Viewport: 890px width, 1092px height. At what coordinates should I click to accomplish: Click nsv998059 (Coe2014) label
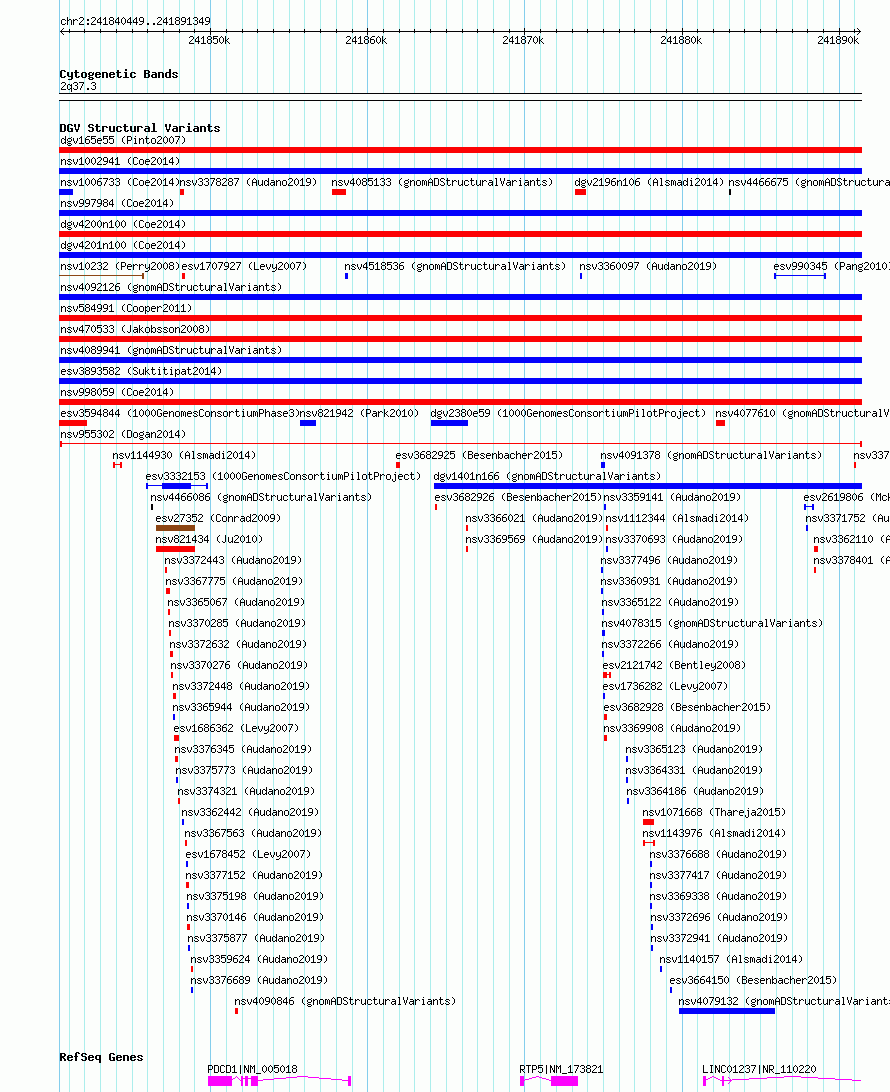(117, 391)
